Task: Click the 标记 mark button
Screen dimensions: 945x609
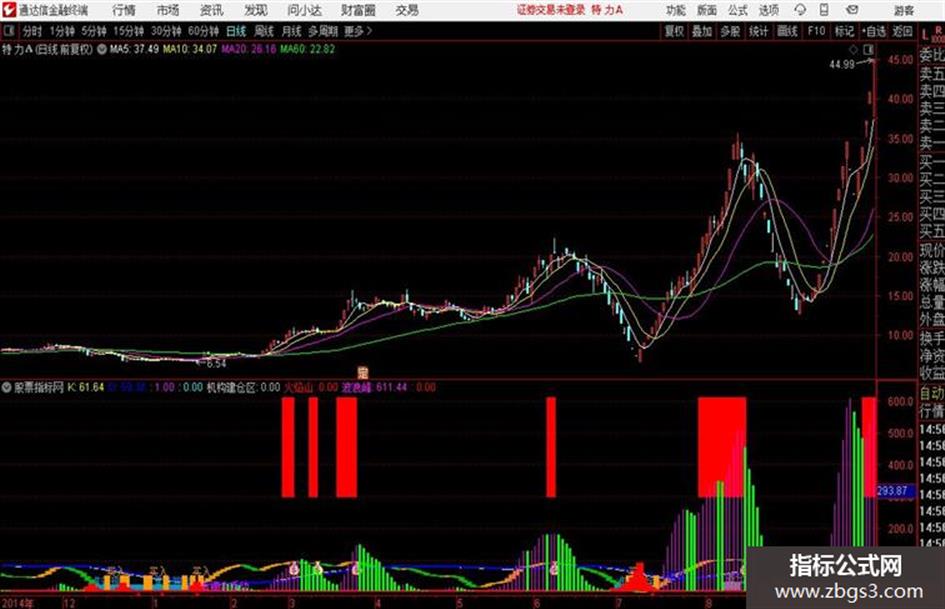Action: [844, 31]
